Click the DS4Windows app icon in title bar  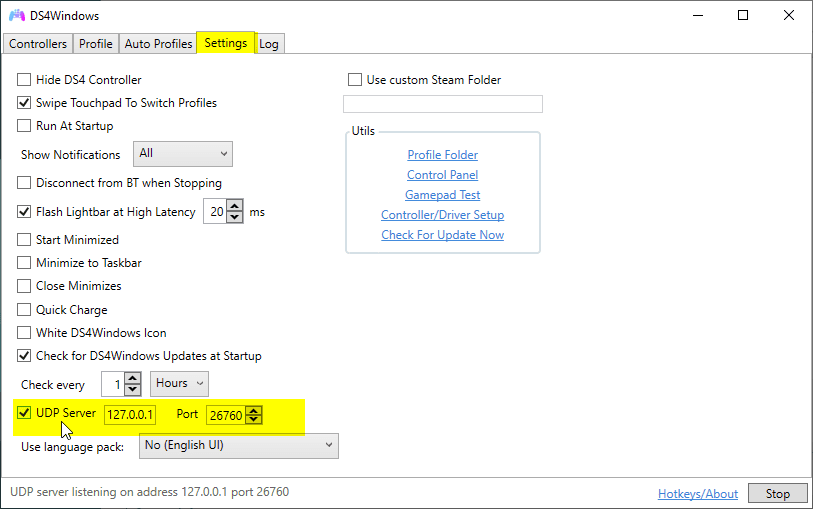tap(16, 16)
